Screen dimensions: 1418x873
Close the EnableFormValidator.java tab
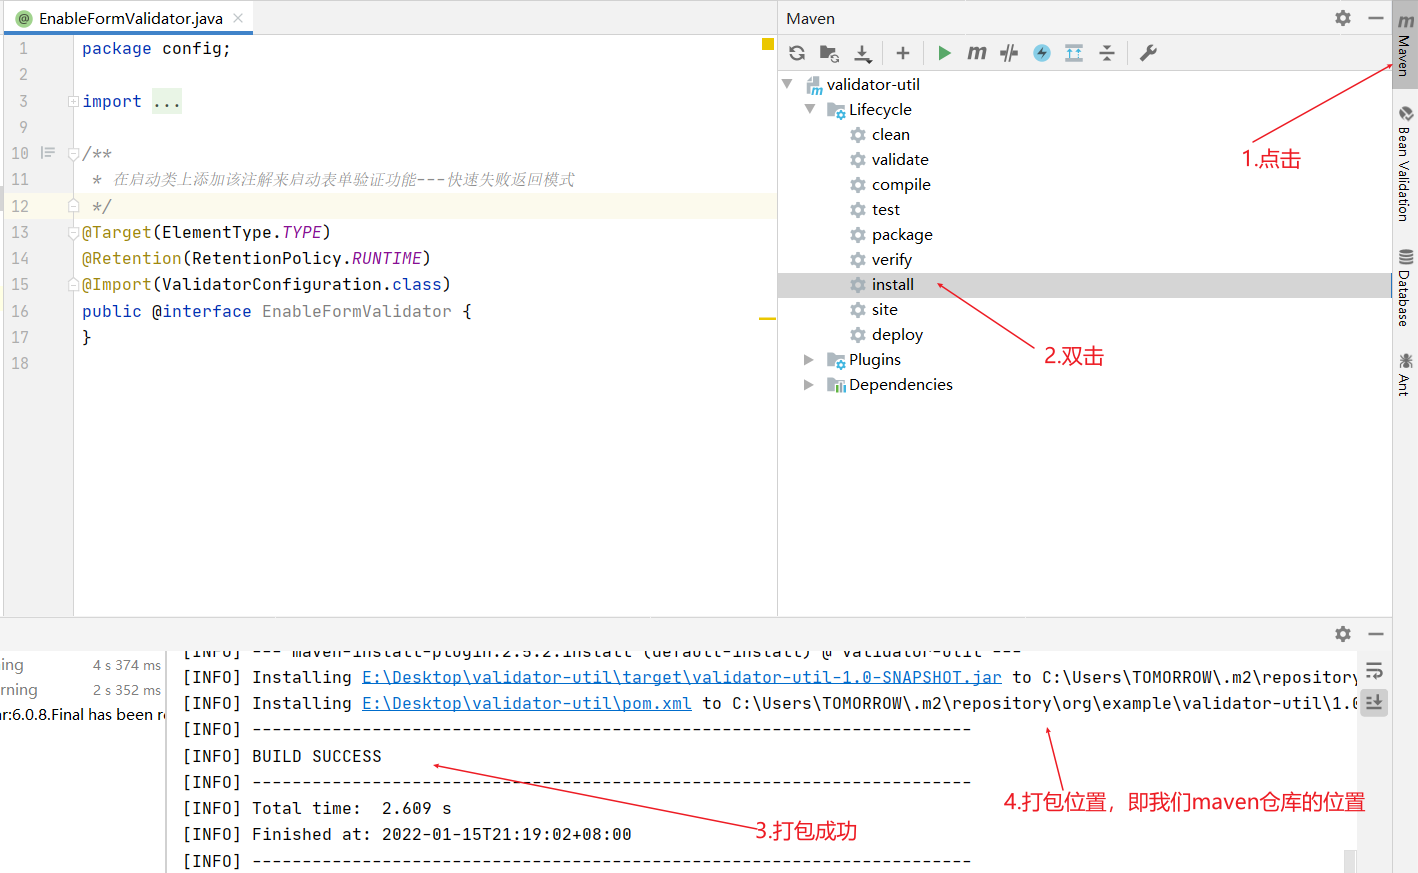click(238, 18)
